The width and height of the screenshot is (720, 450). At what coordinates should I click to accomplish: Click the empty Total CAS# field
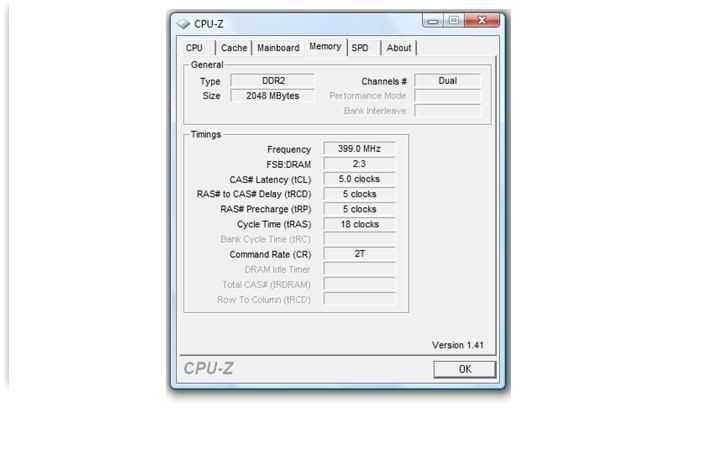point(359,284)
